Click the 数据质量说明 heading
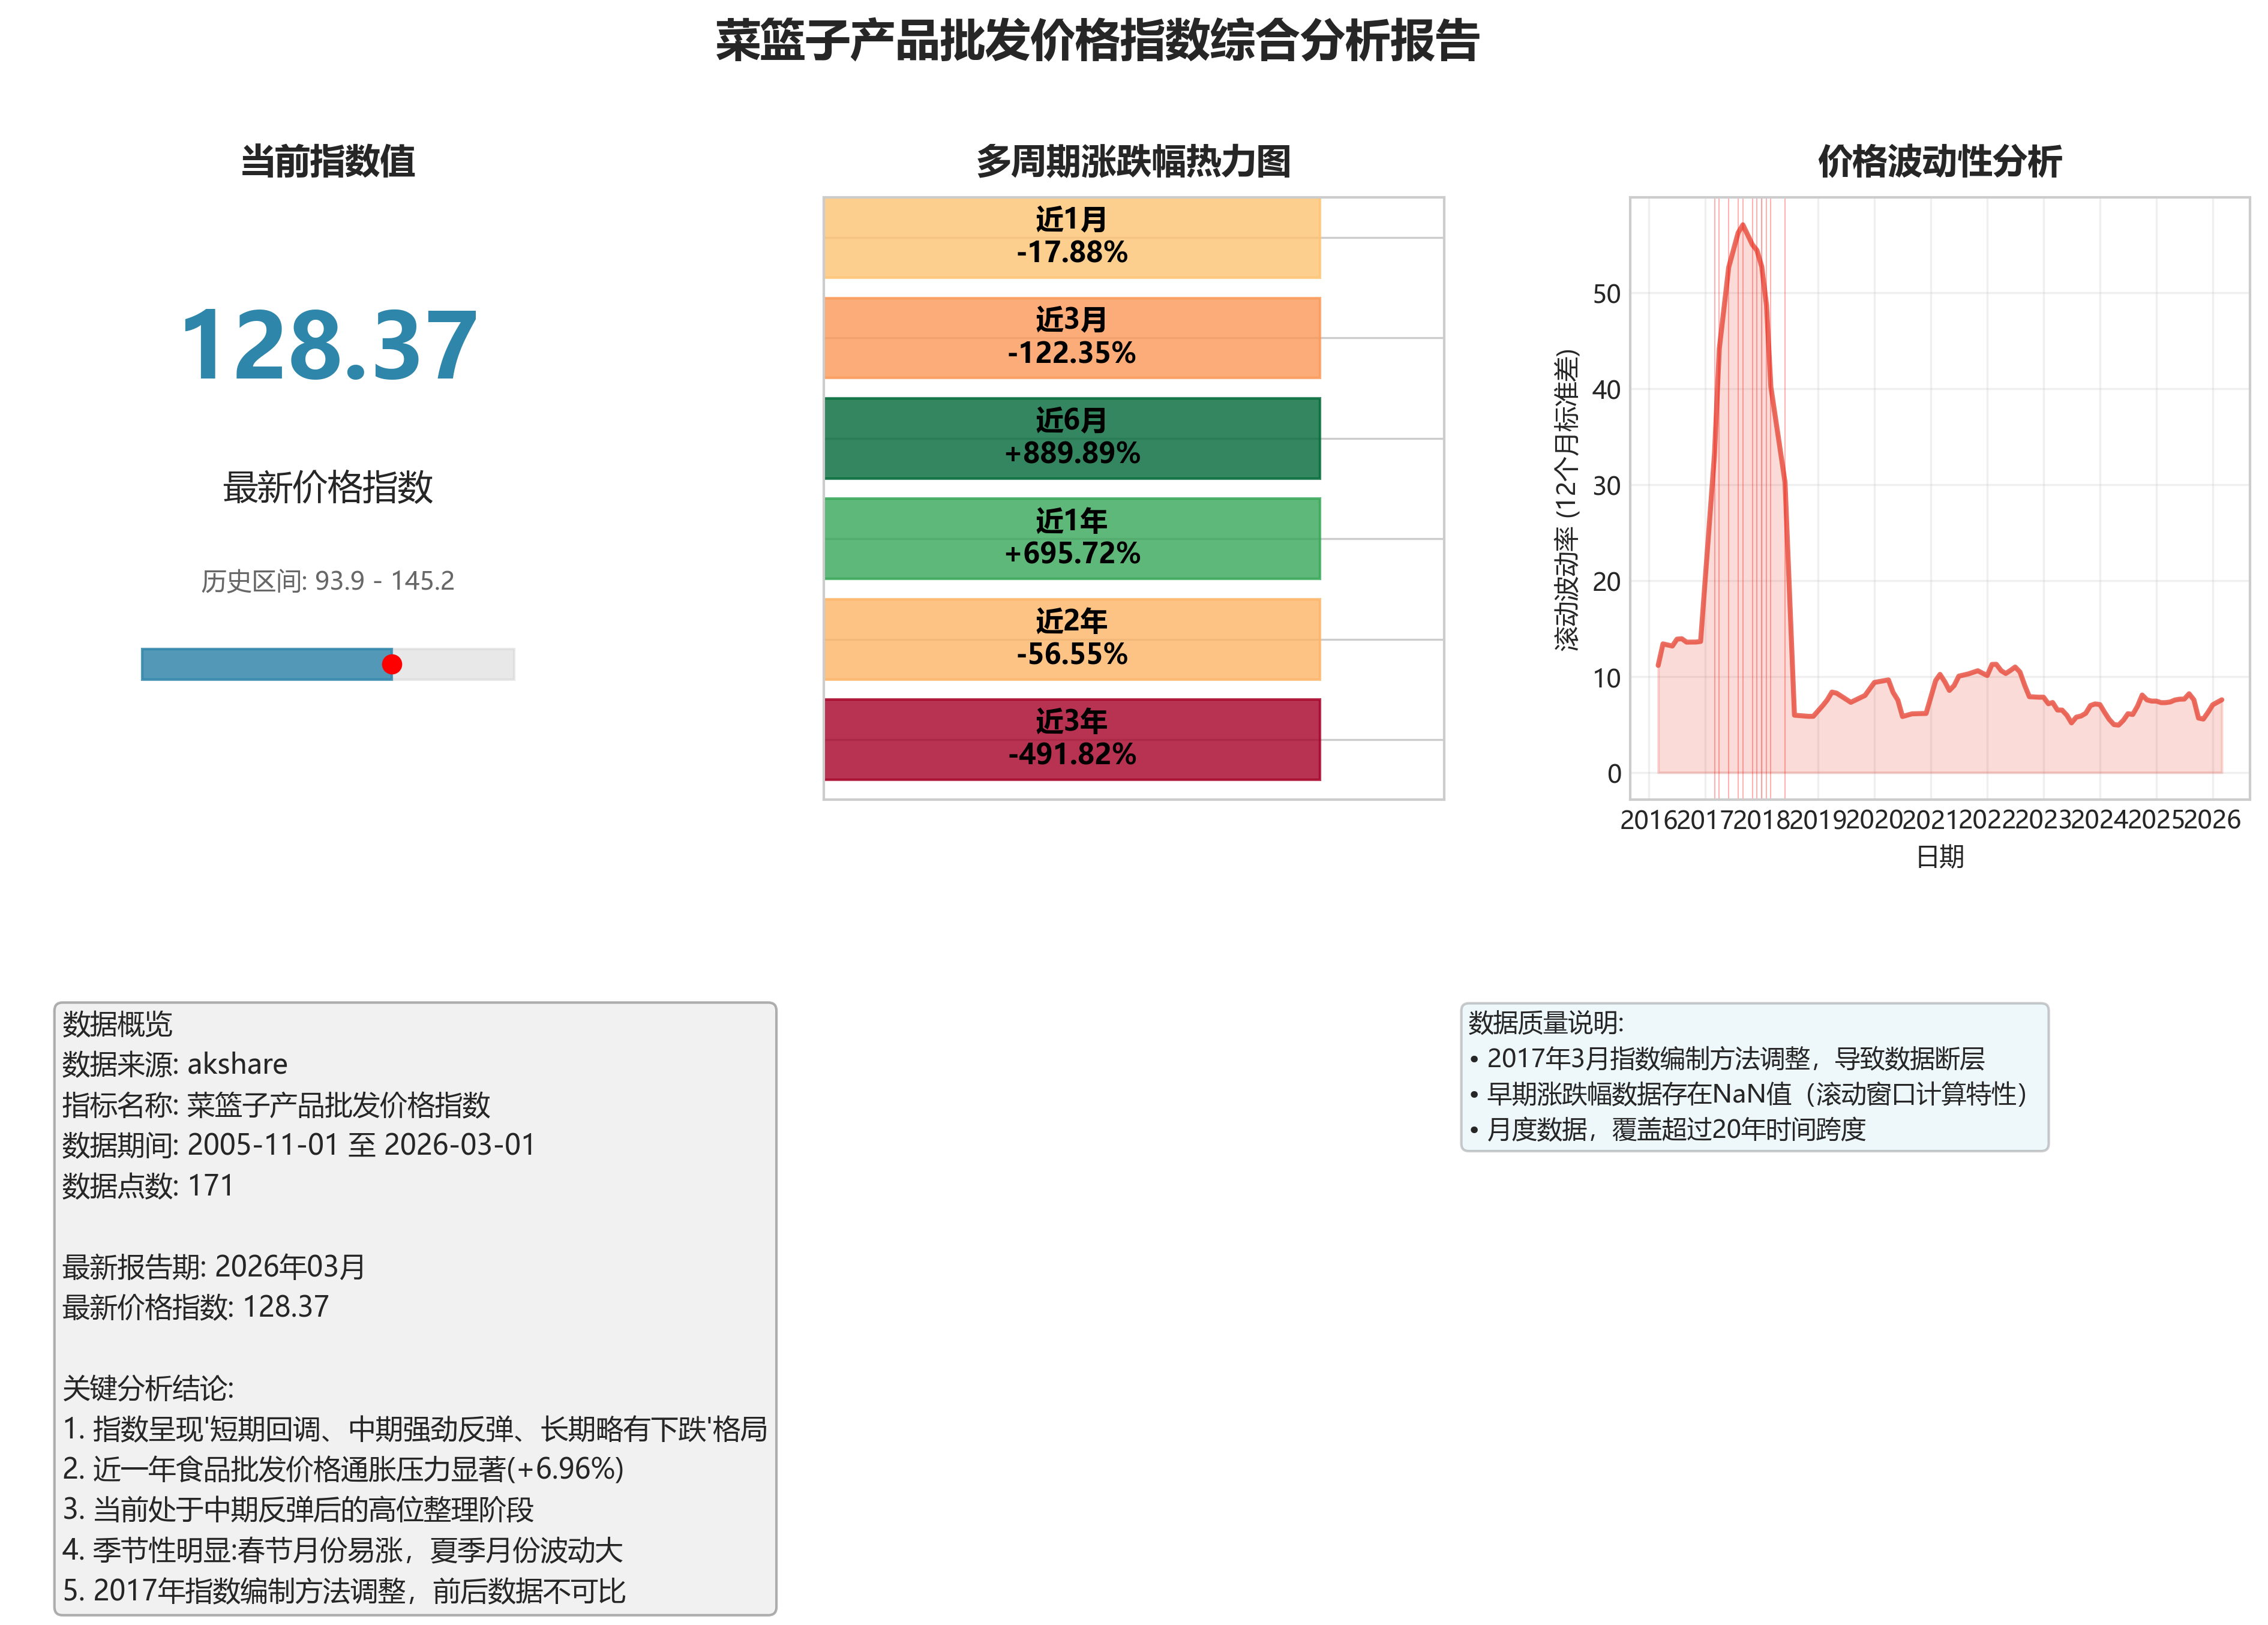The height and width of the screenshot is (1625, 2268). (1545, 1022)
